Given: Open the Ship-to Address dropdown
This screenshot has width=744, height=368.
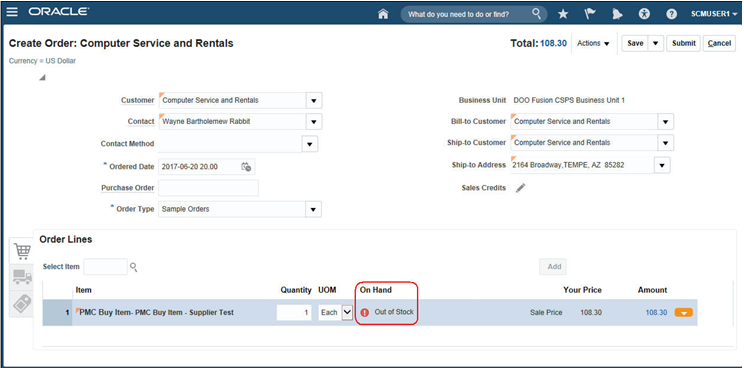Looking at the screenshot, I should pyautogui.click(x=662, y=165).
